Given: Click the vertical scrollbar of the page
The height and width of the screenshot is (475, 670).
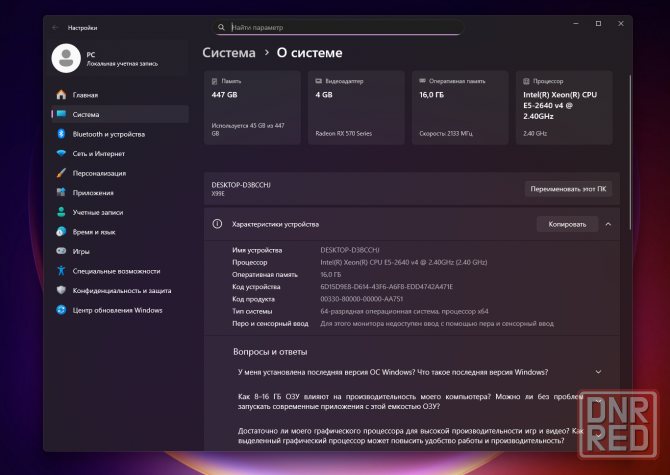Looking at the screenshot, I should [x=630, y=152].
